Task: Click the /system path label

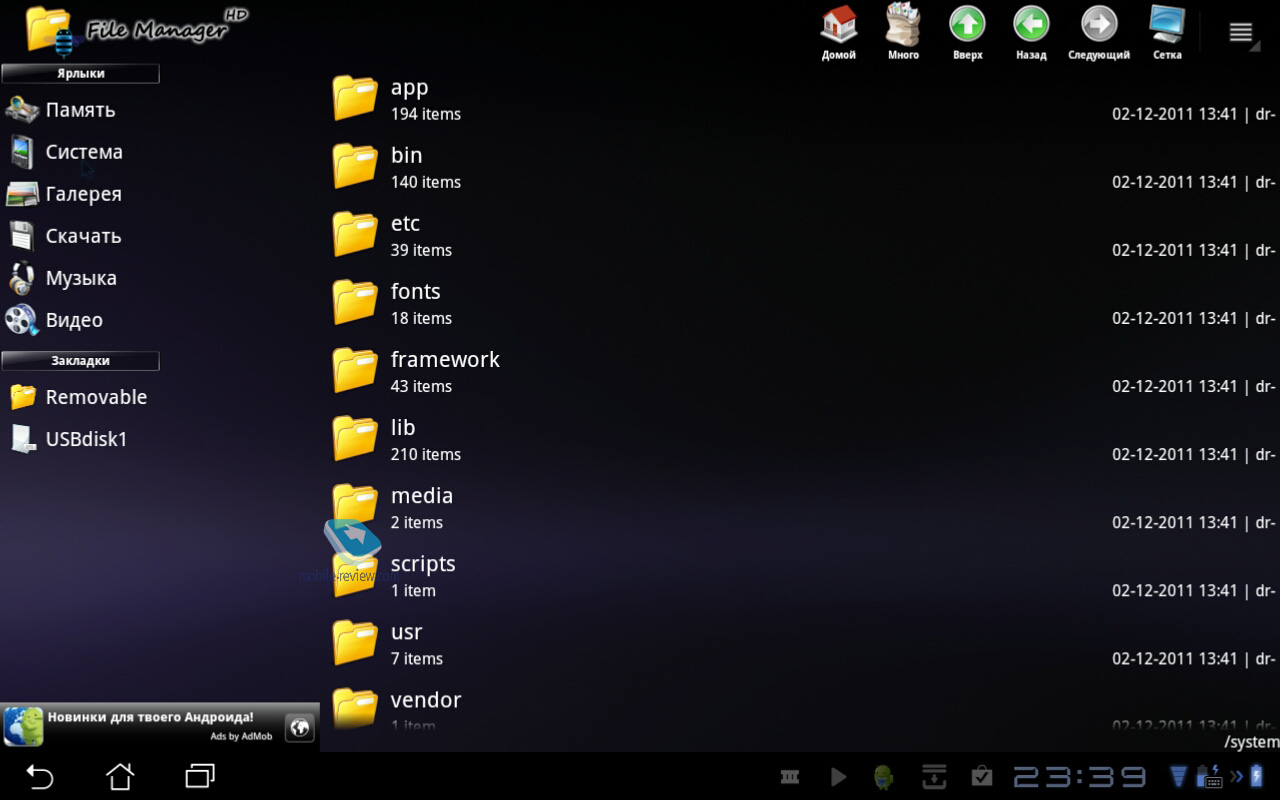Action: tap(1251, 742)
